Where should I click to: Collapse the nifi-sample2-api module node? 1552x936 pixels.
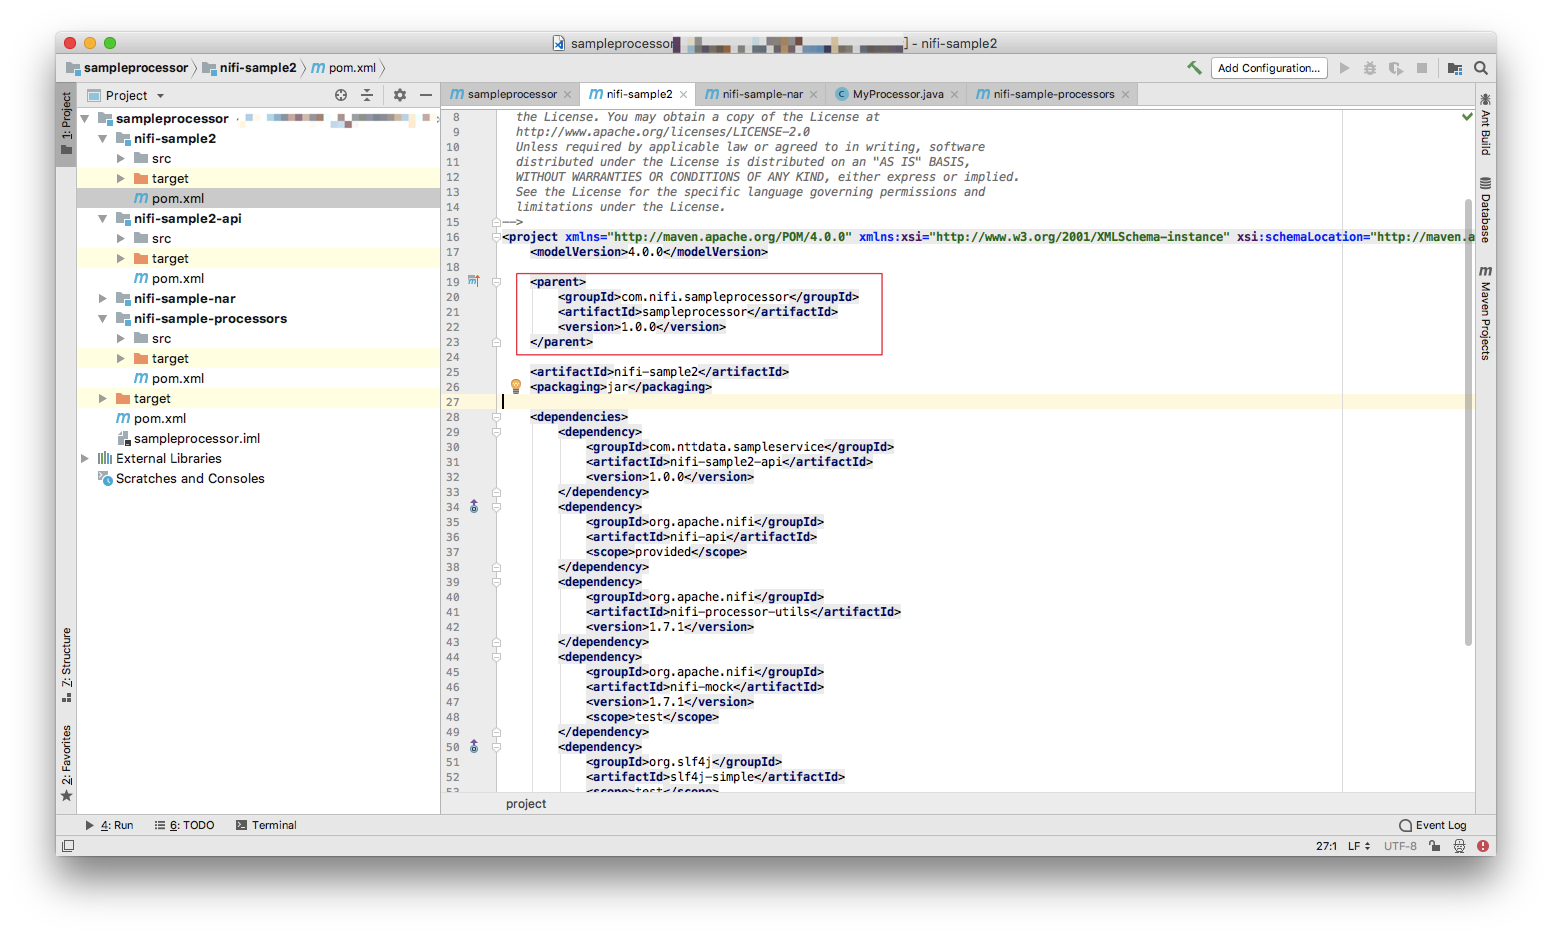[103, 219]
